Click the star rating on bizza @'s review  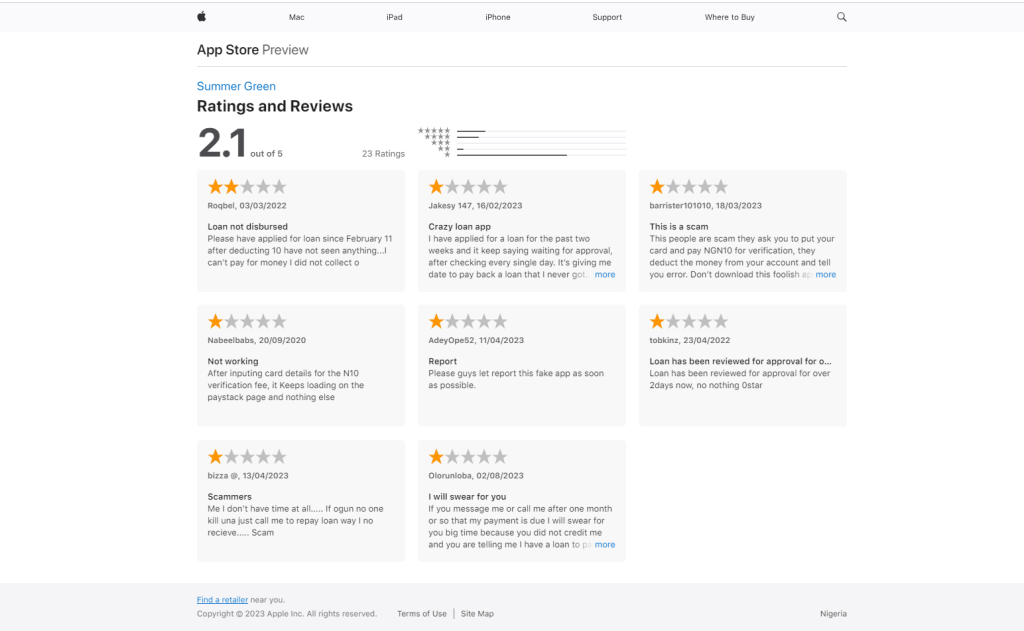[x=247, y=457]
